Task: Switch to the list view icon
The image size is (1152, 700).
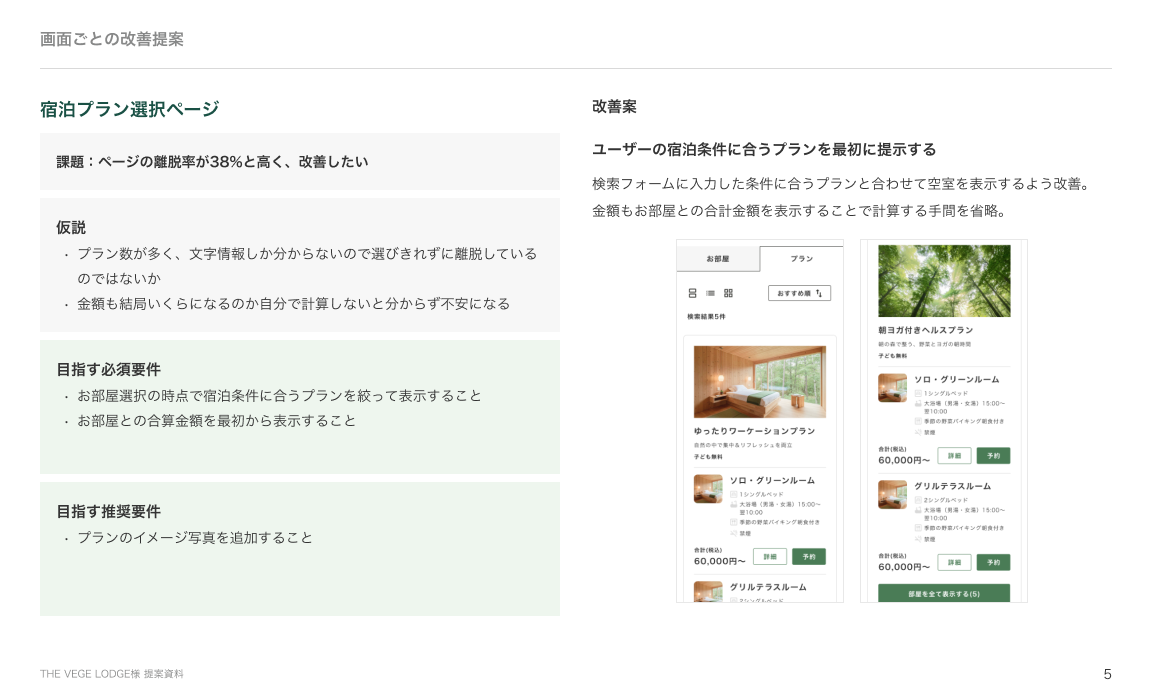Action: (x=710, y=293)
